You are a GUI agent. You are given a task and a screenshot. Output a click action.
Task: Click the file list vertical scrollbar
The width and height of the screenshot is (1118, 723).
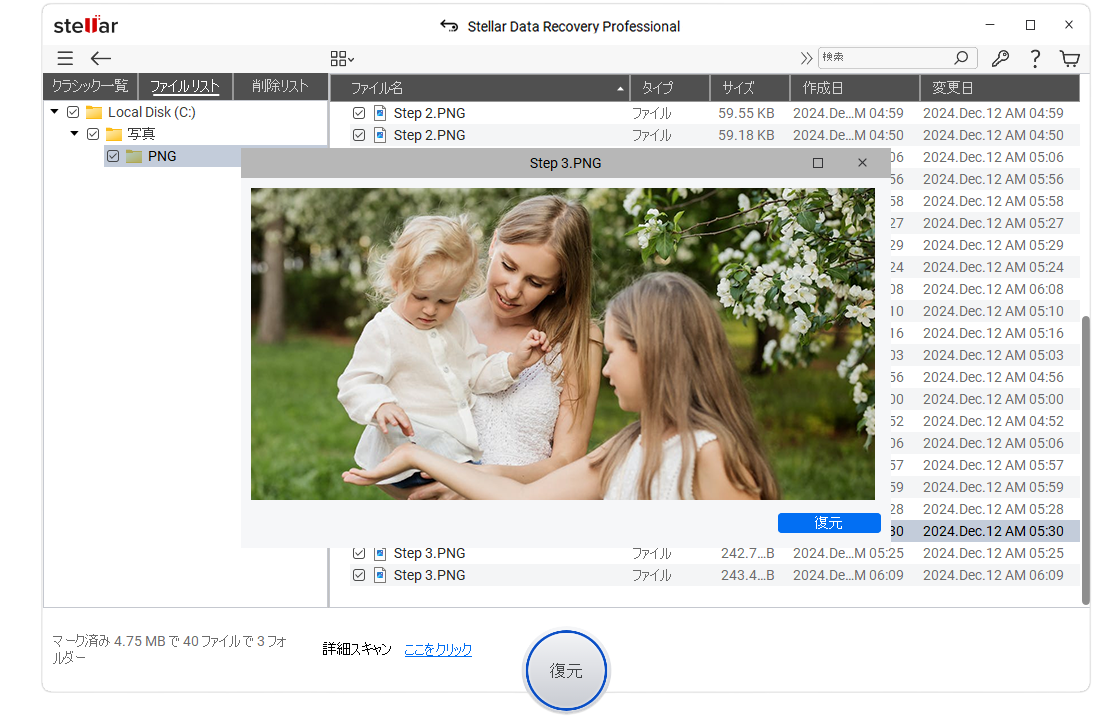tap(1085, 460)
